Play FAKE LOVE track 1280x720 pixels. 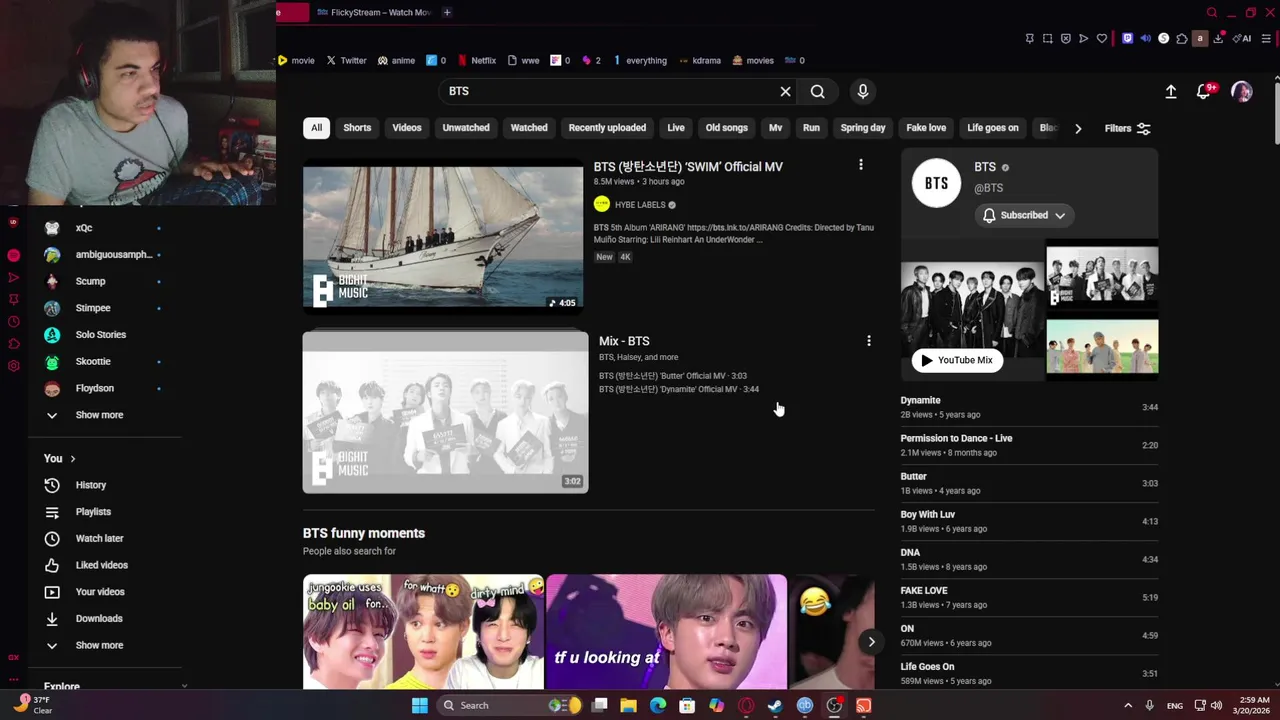click(1029, 597)
